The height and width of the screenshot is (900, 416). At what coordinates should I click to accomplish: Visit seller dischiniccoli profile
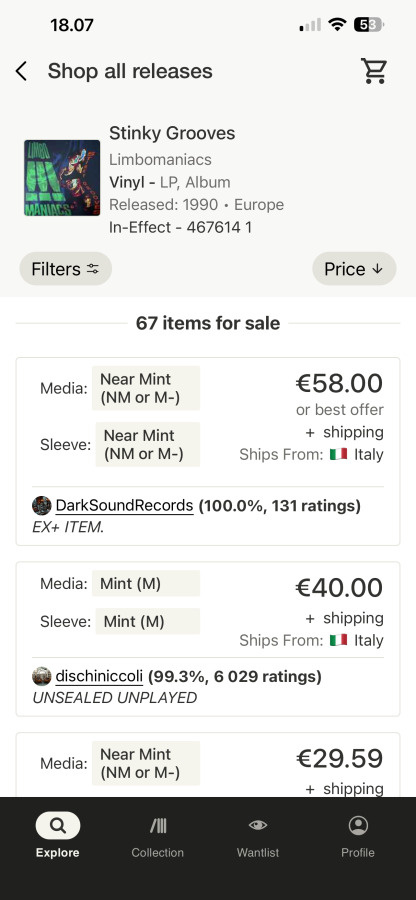pyautogui.click(x=99, y=677)
